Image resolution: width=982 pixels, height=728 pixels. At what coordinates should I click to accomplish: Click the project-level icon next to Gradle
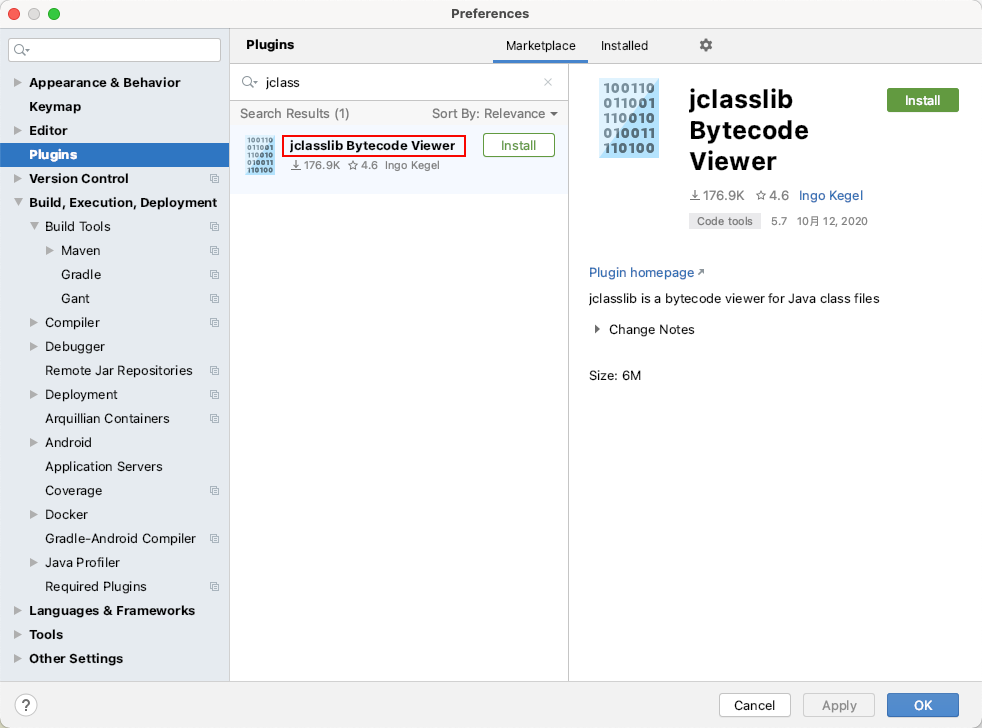[x=214, y=274]
